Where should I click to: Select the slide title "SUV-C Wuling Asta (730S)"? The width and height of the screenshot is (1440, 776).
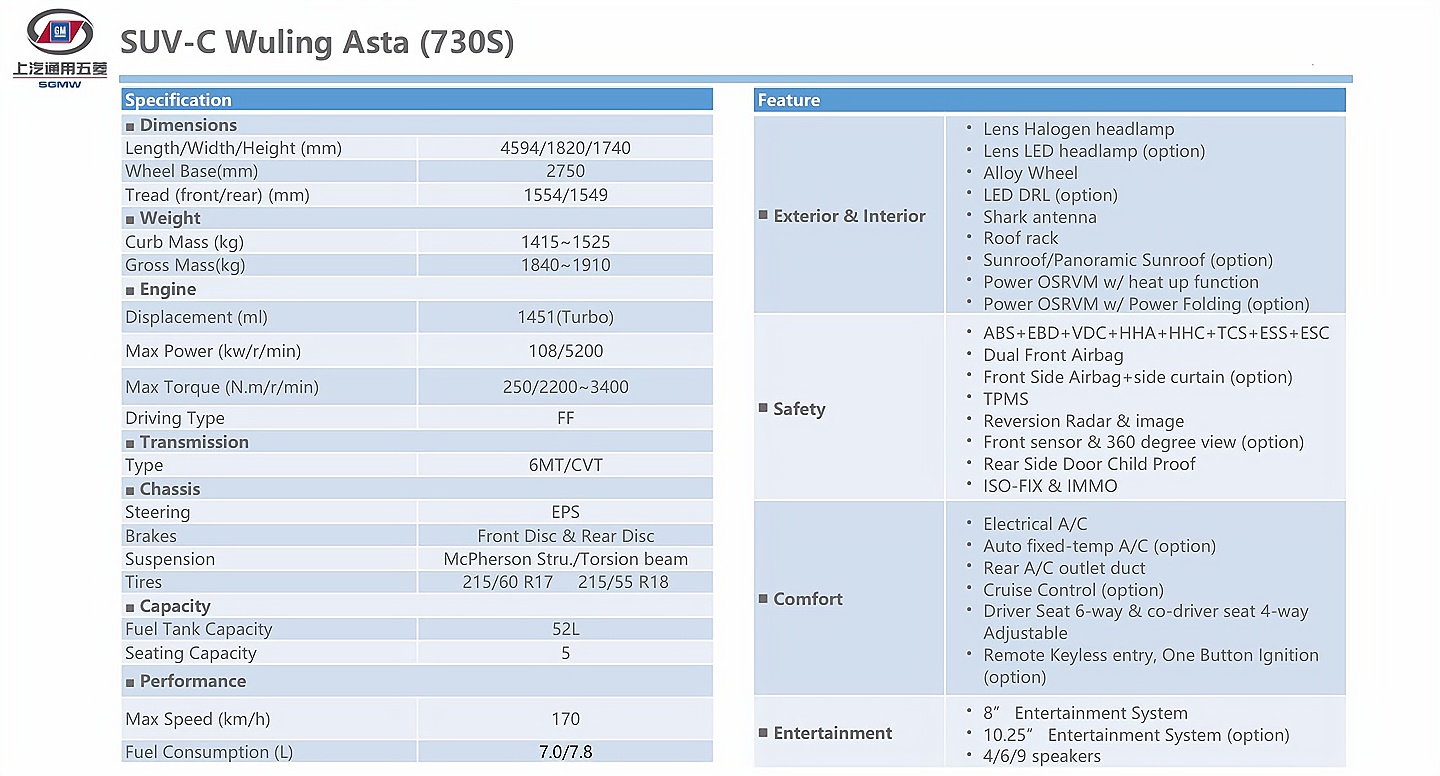click(317, 42)
